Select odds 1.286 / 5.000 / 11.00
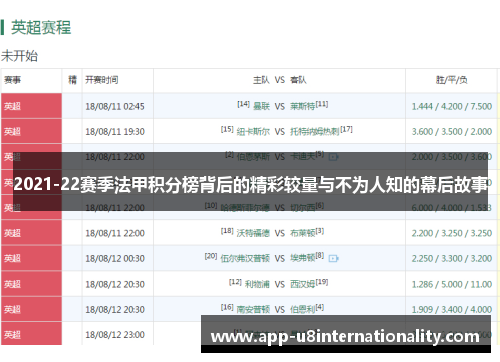The width and height of the screenshot is (500, 362). tap(452, 284)
